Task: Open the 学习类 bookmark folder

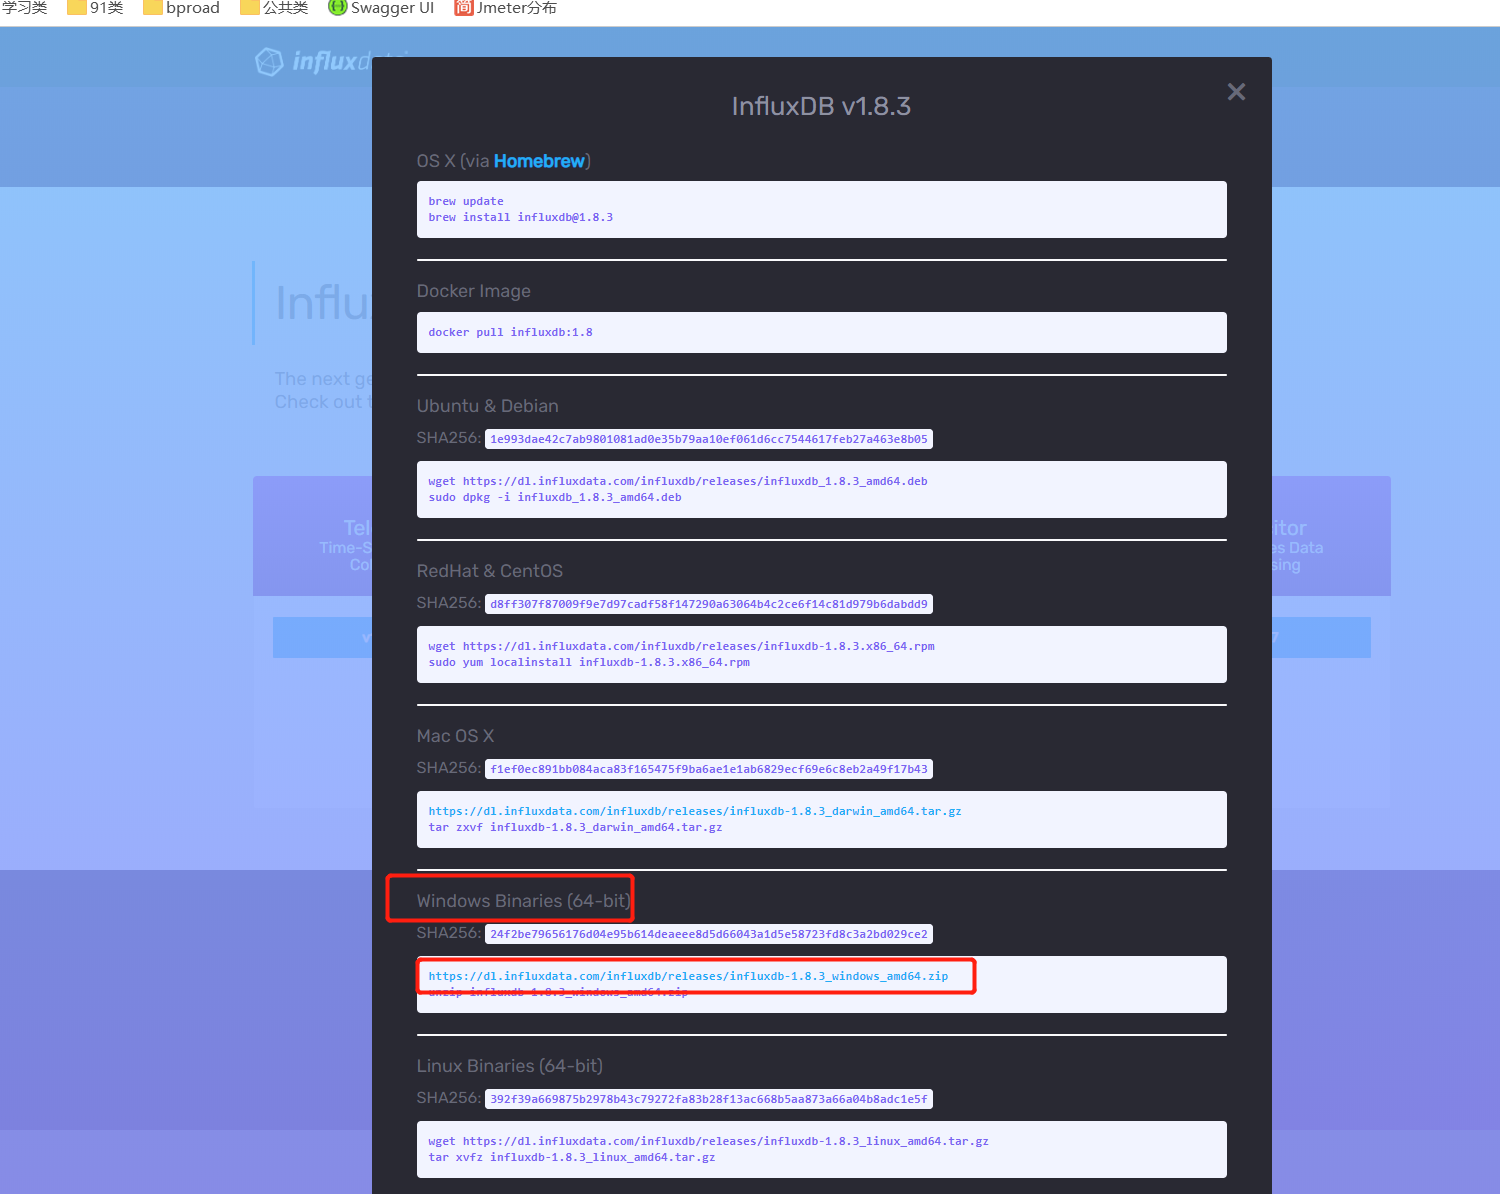Action: pos(24,8)
